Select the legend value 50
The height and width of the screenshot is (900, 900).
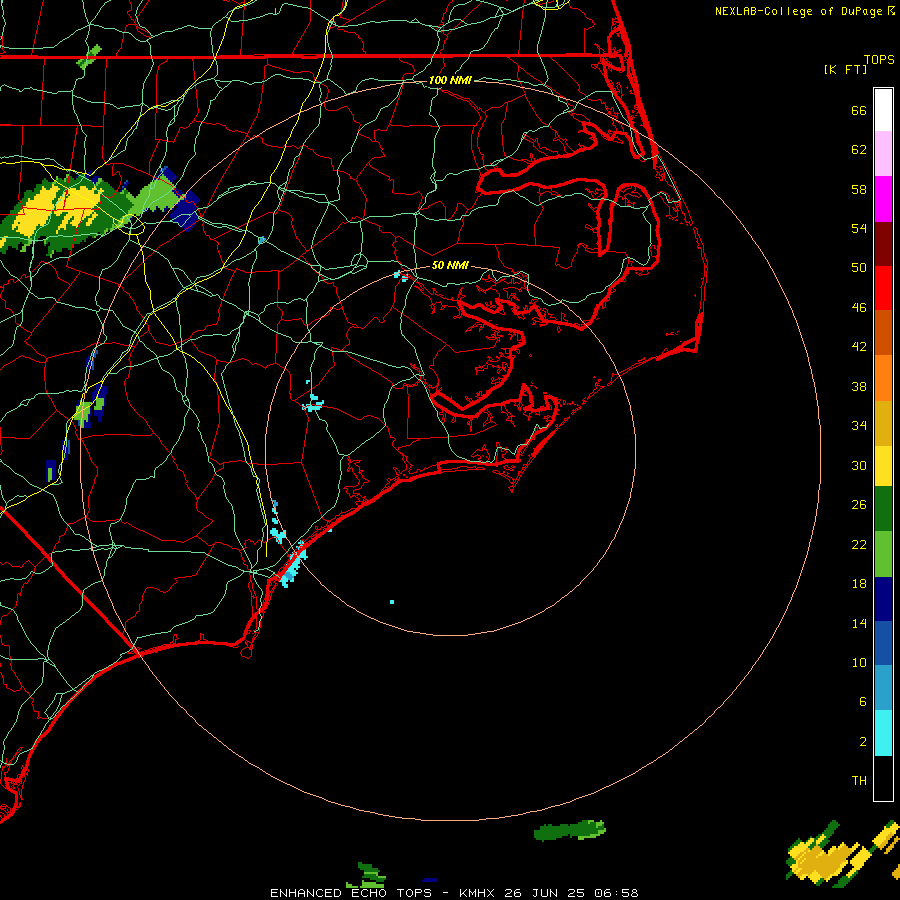(859, 268)
